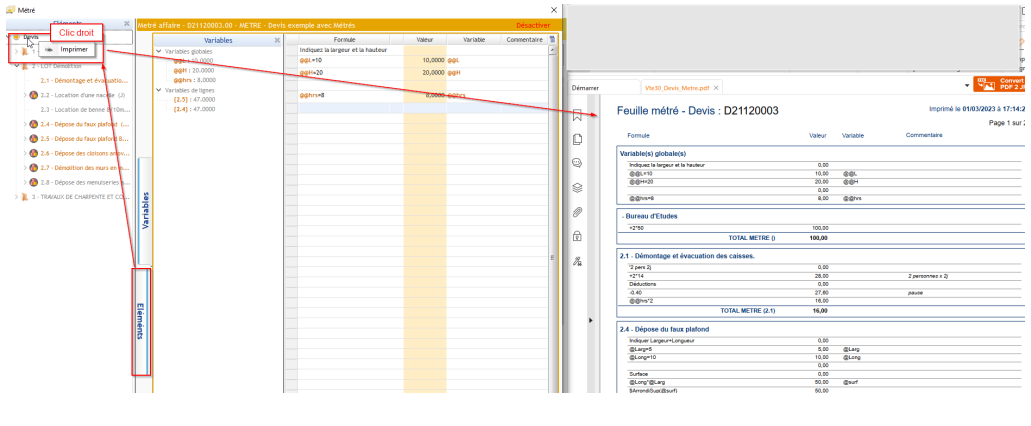Open the Bookmarks panel in PDF sidebar
Viewport: 1031px width, 426px height.
coord(577,114)
